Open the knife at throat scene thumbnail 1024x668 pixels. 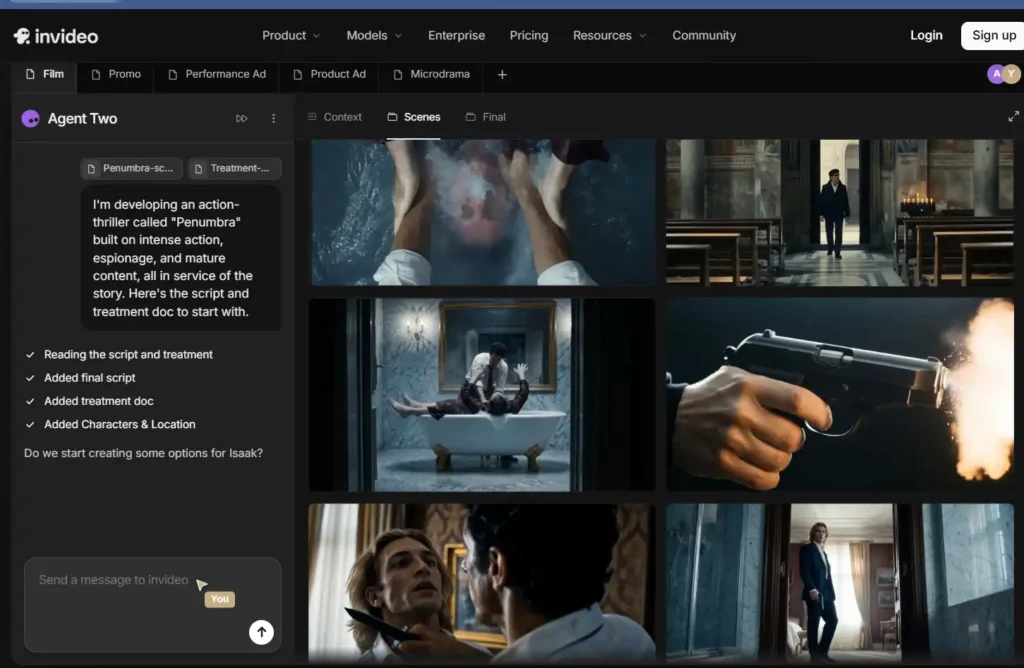point(482,582)
